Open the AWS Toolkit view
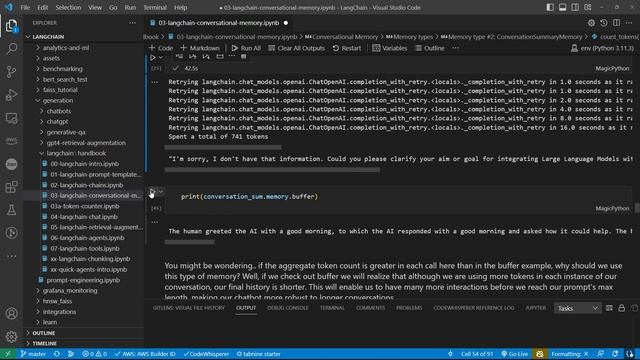 pos(11,140)
